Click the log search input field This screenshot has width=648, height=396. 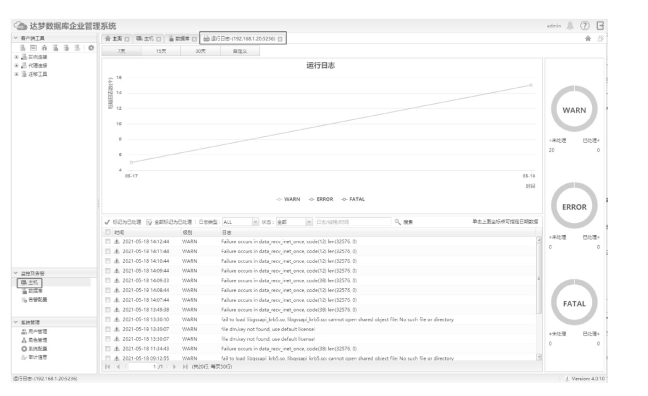pos(353,222)
